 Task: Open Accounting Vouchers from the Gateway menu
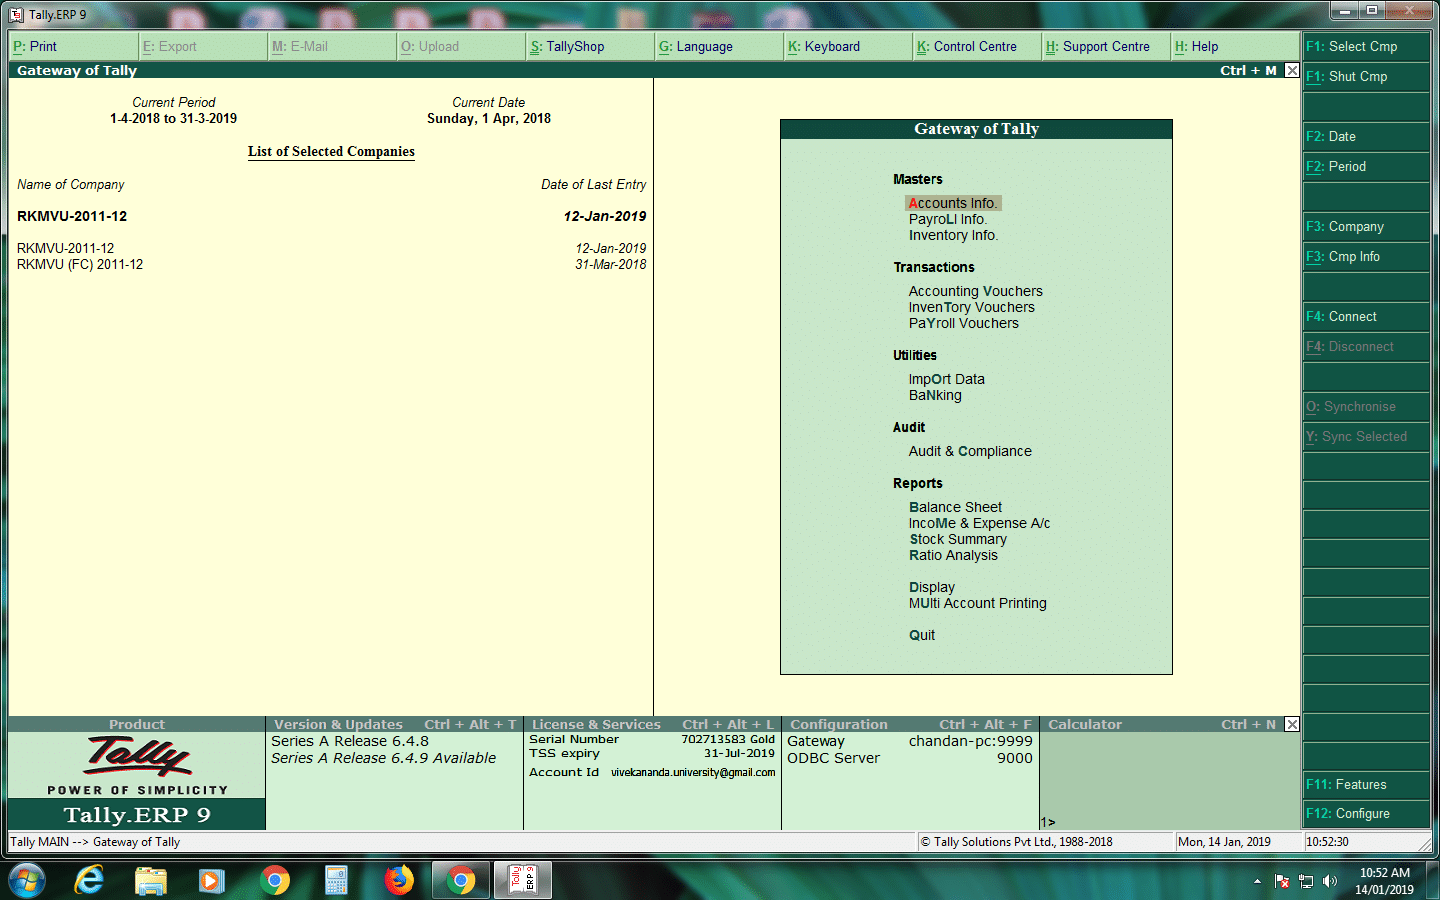point(975,291)
